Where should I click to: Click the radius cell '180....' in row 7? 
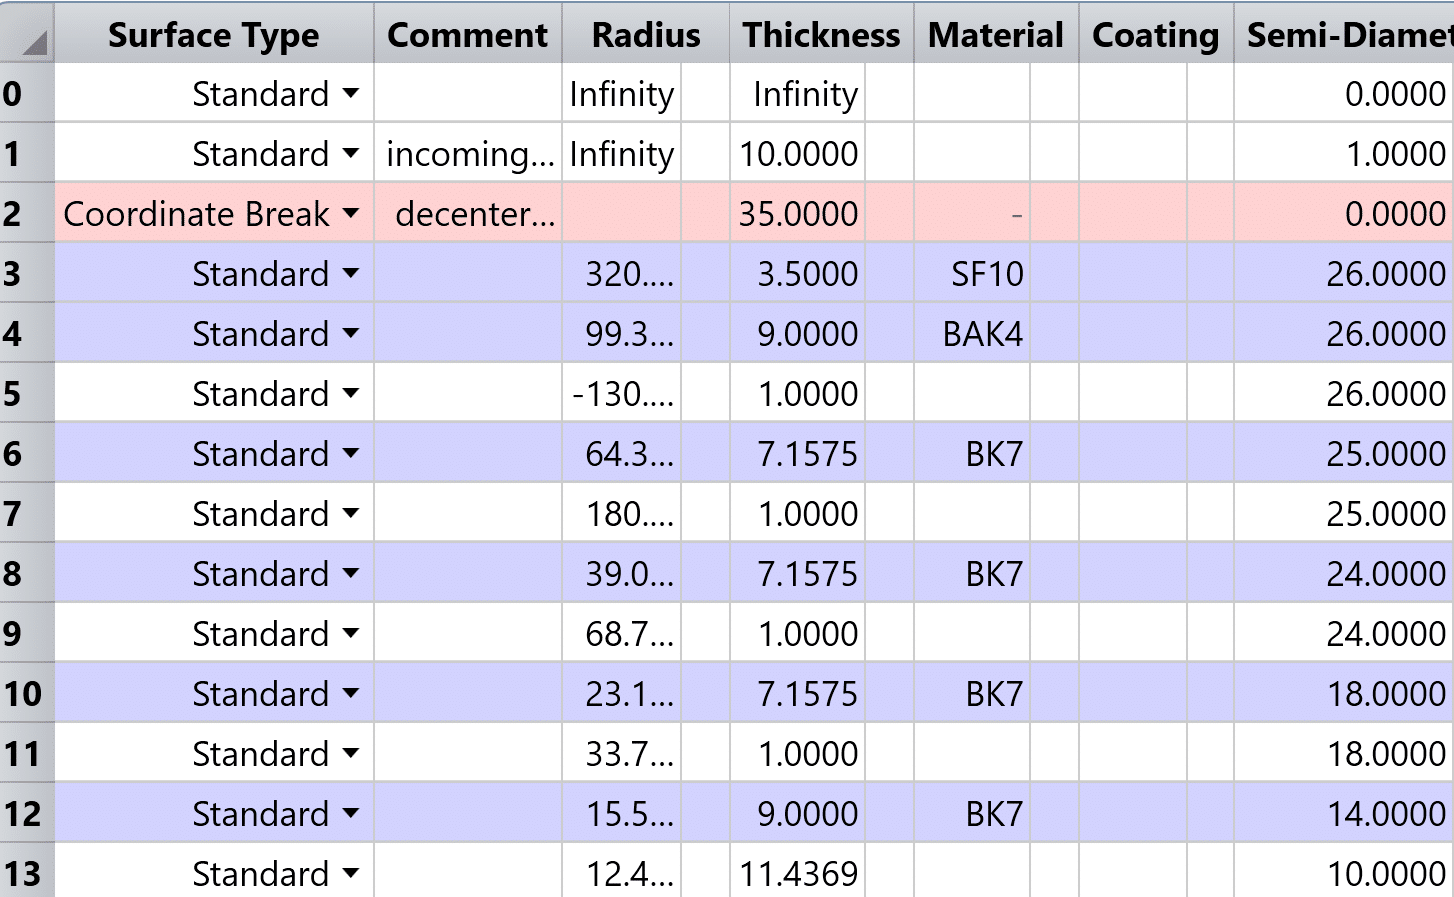(x=622, y=513)
